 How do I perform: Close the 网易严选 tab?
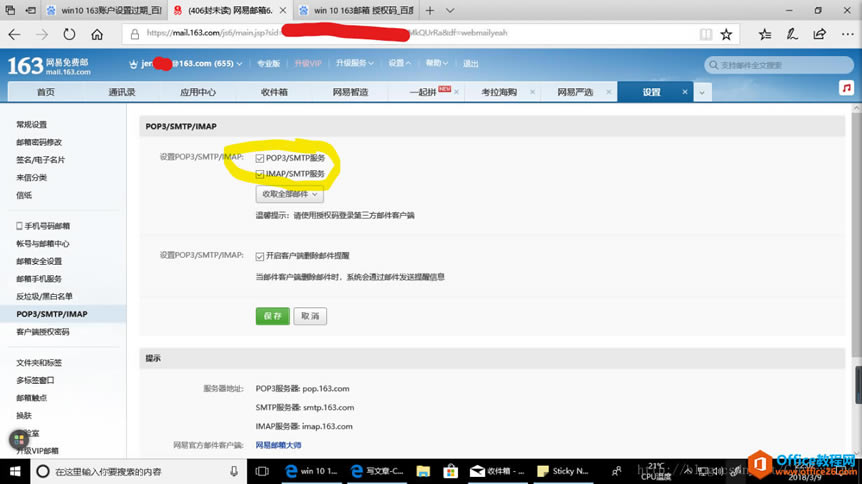pos(609,92)
